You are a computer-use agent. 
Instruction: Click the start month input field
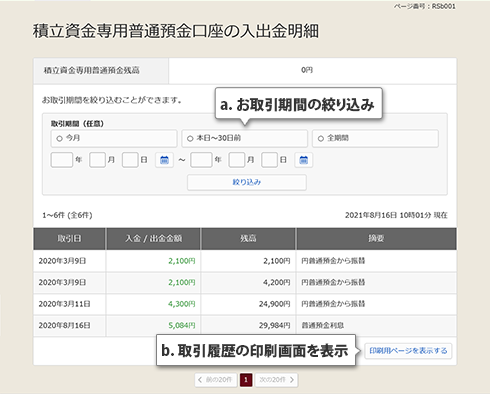(98, 160)
